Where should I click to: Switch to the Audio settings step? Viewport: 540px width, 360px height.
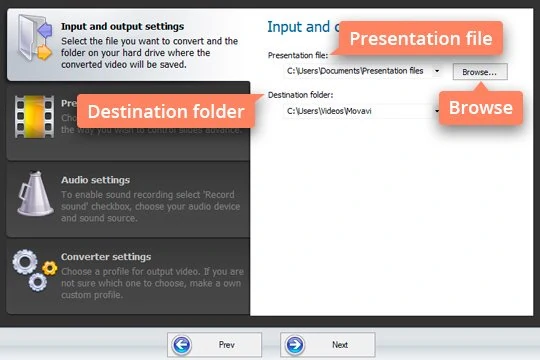[x=128, y=199]
